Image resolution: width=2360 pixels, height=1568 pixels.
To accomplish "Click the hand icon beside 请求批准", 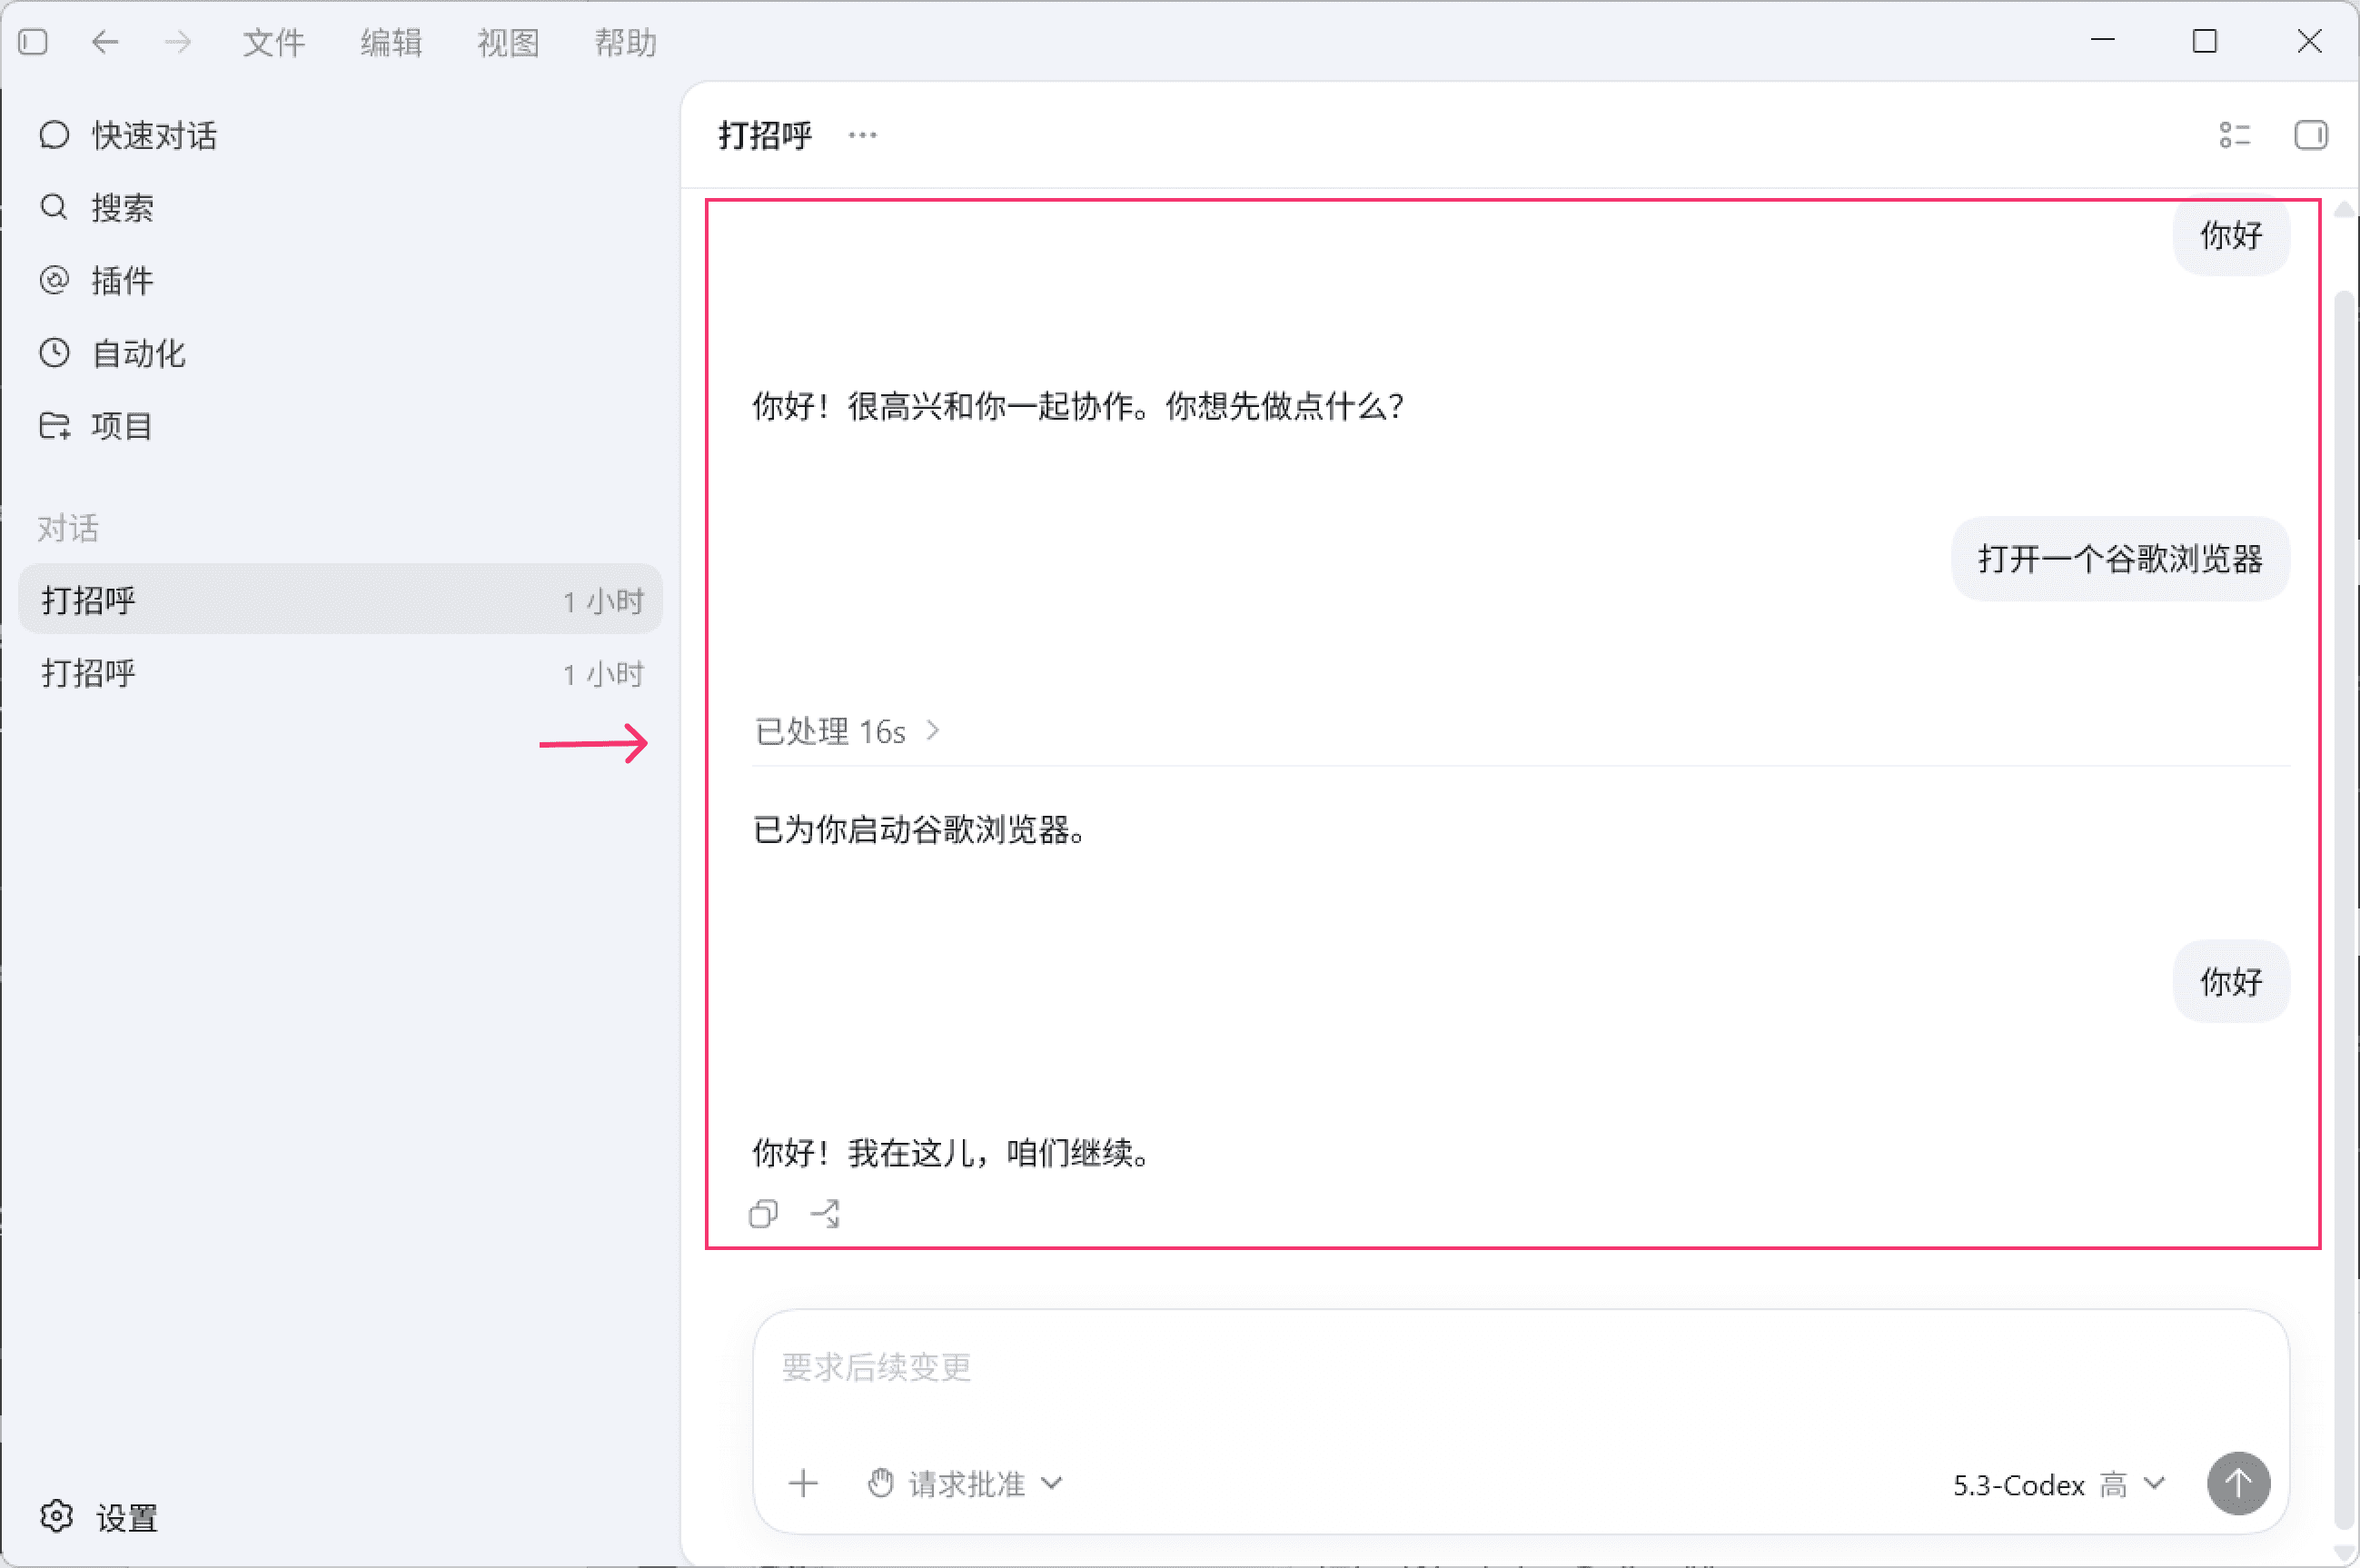I will 880,1483.
